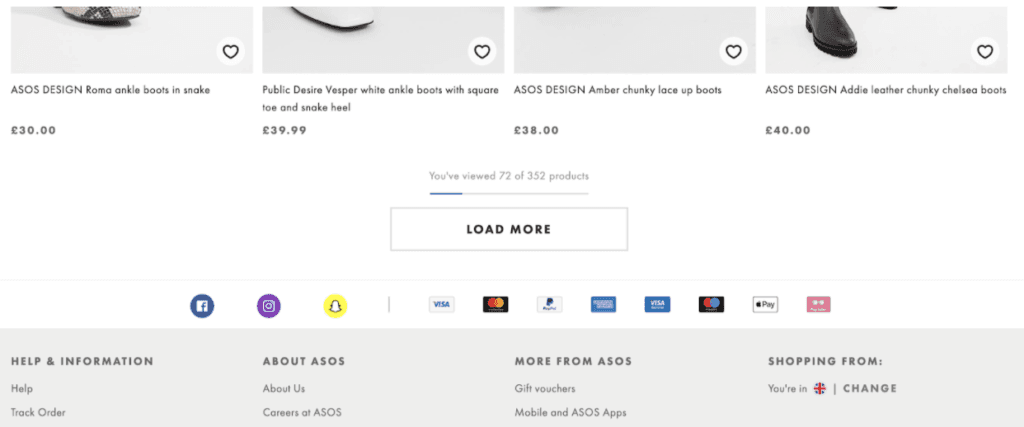Click the American Express icon

603,304
